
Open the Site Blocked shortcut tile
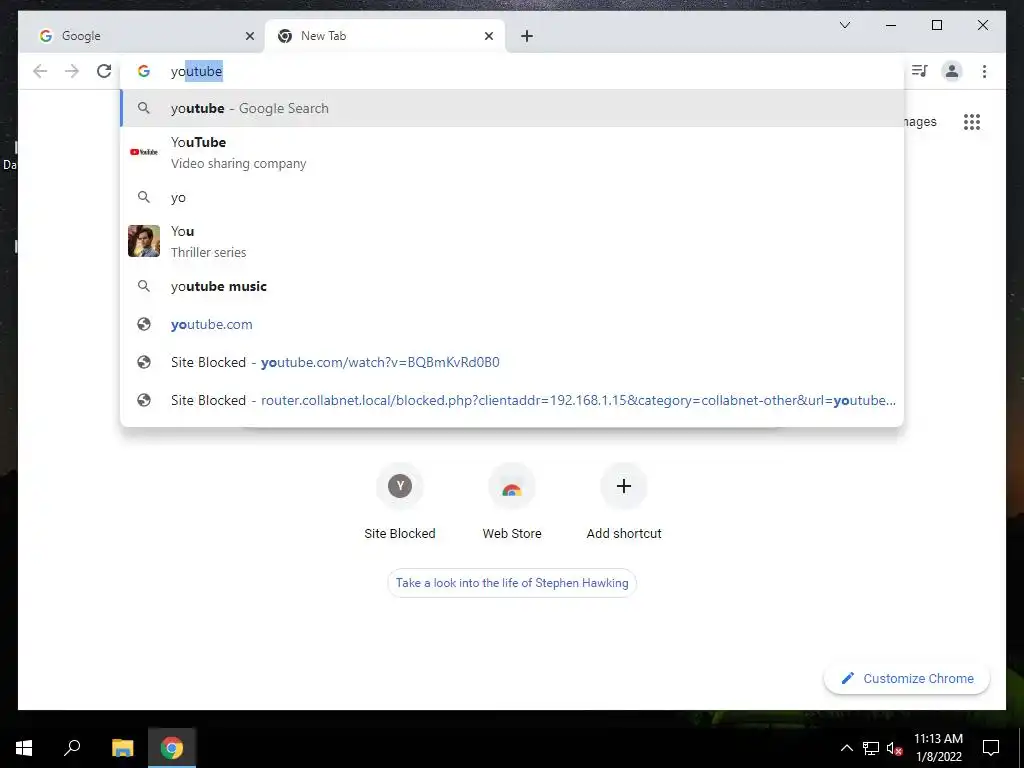[400, 502]
